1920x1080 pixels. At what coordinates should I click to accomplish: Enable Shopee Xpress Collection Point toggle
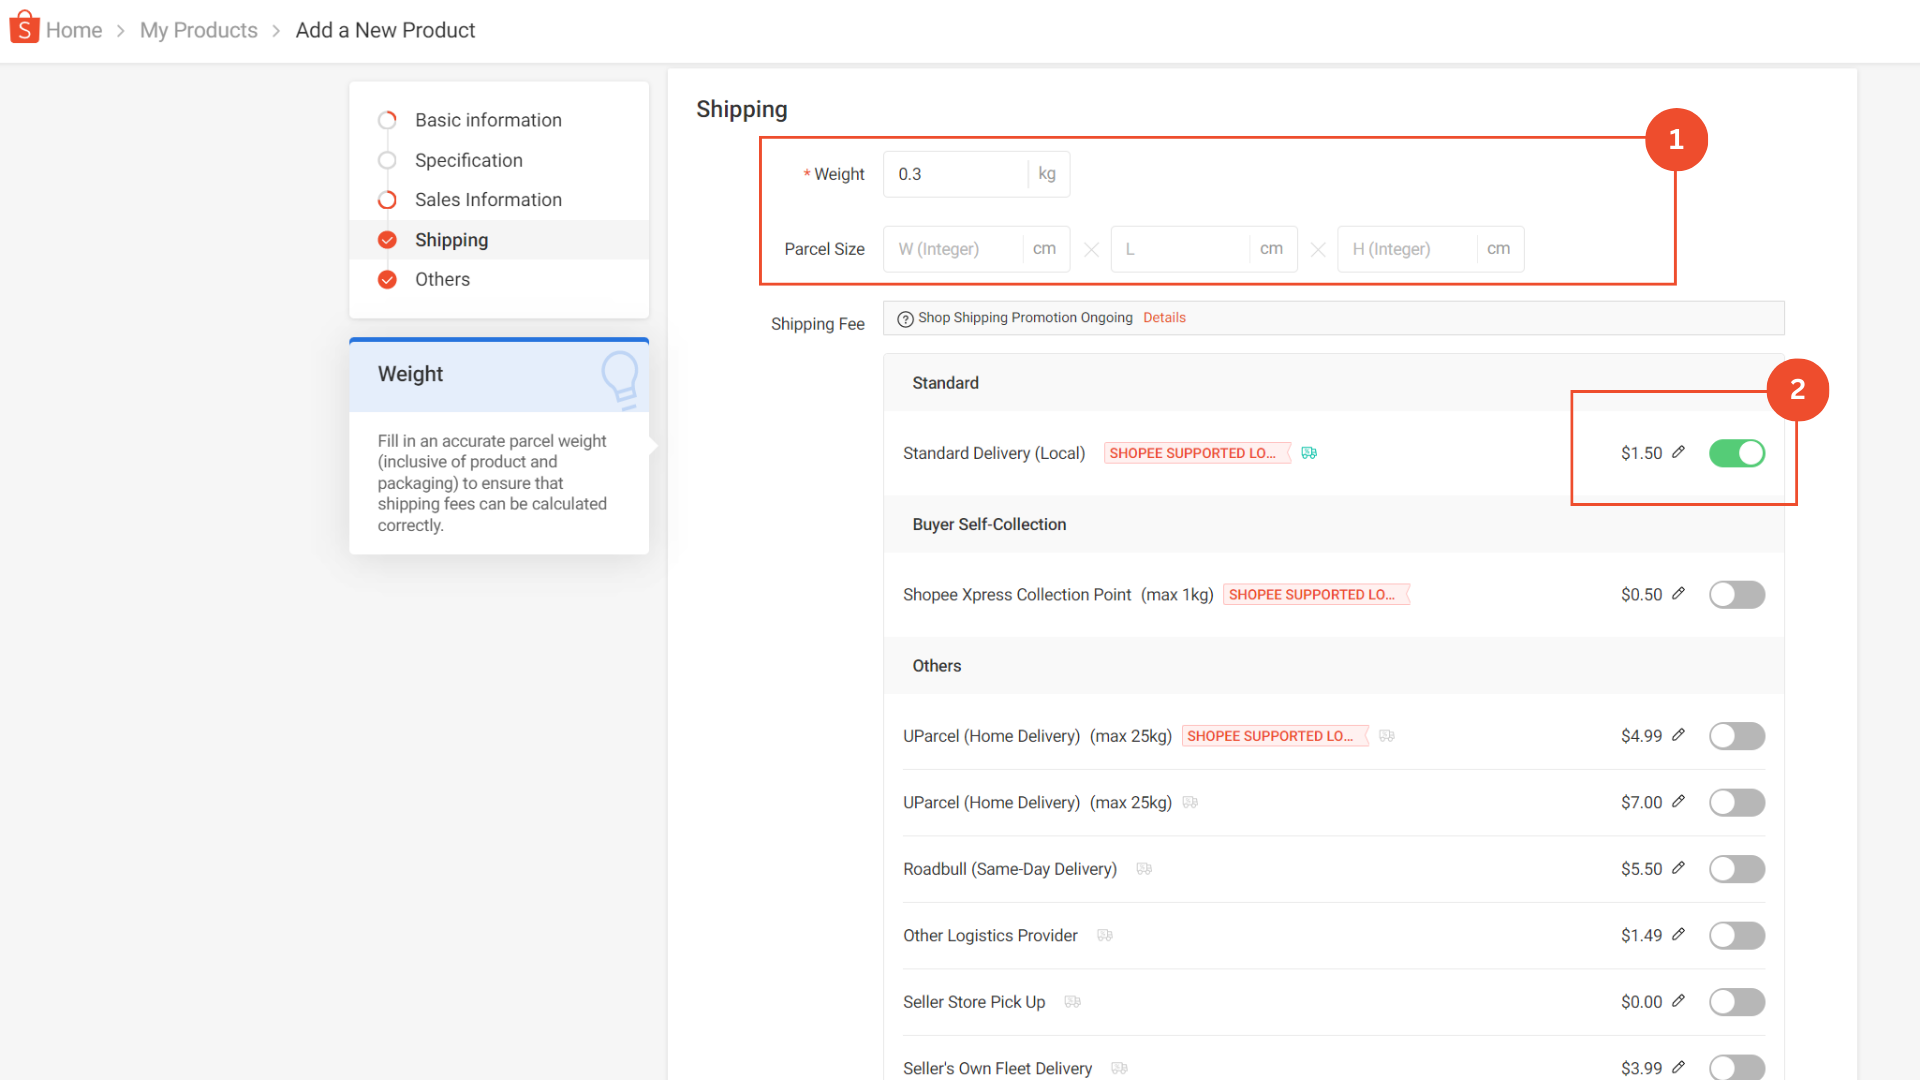pos(1736,595)
